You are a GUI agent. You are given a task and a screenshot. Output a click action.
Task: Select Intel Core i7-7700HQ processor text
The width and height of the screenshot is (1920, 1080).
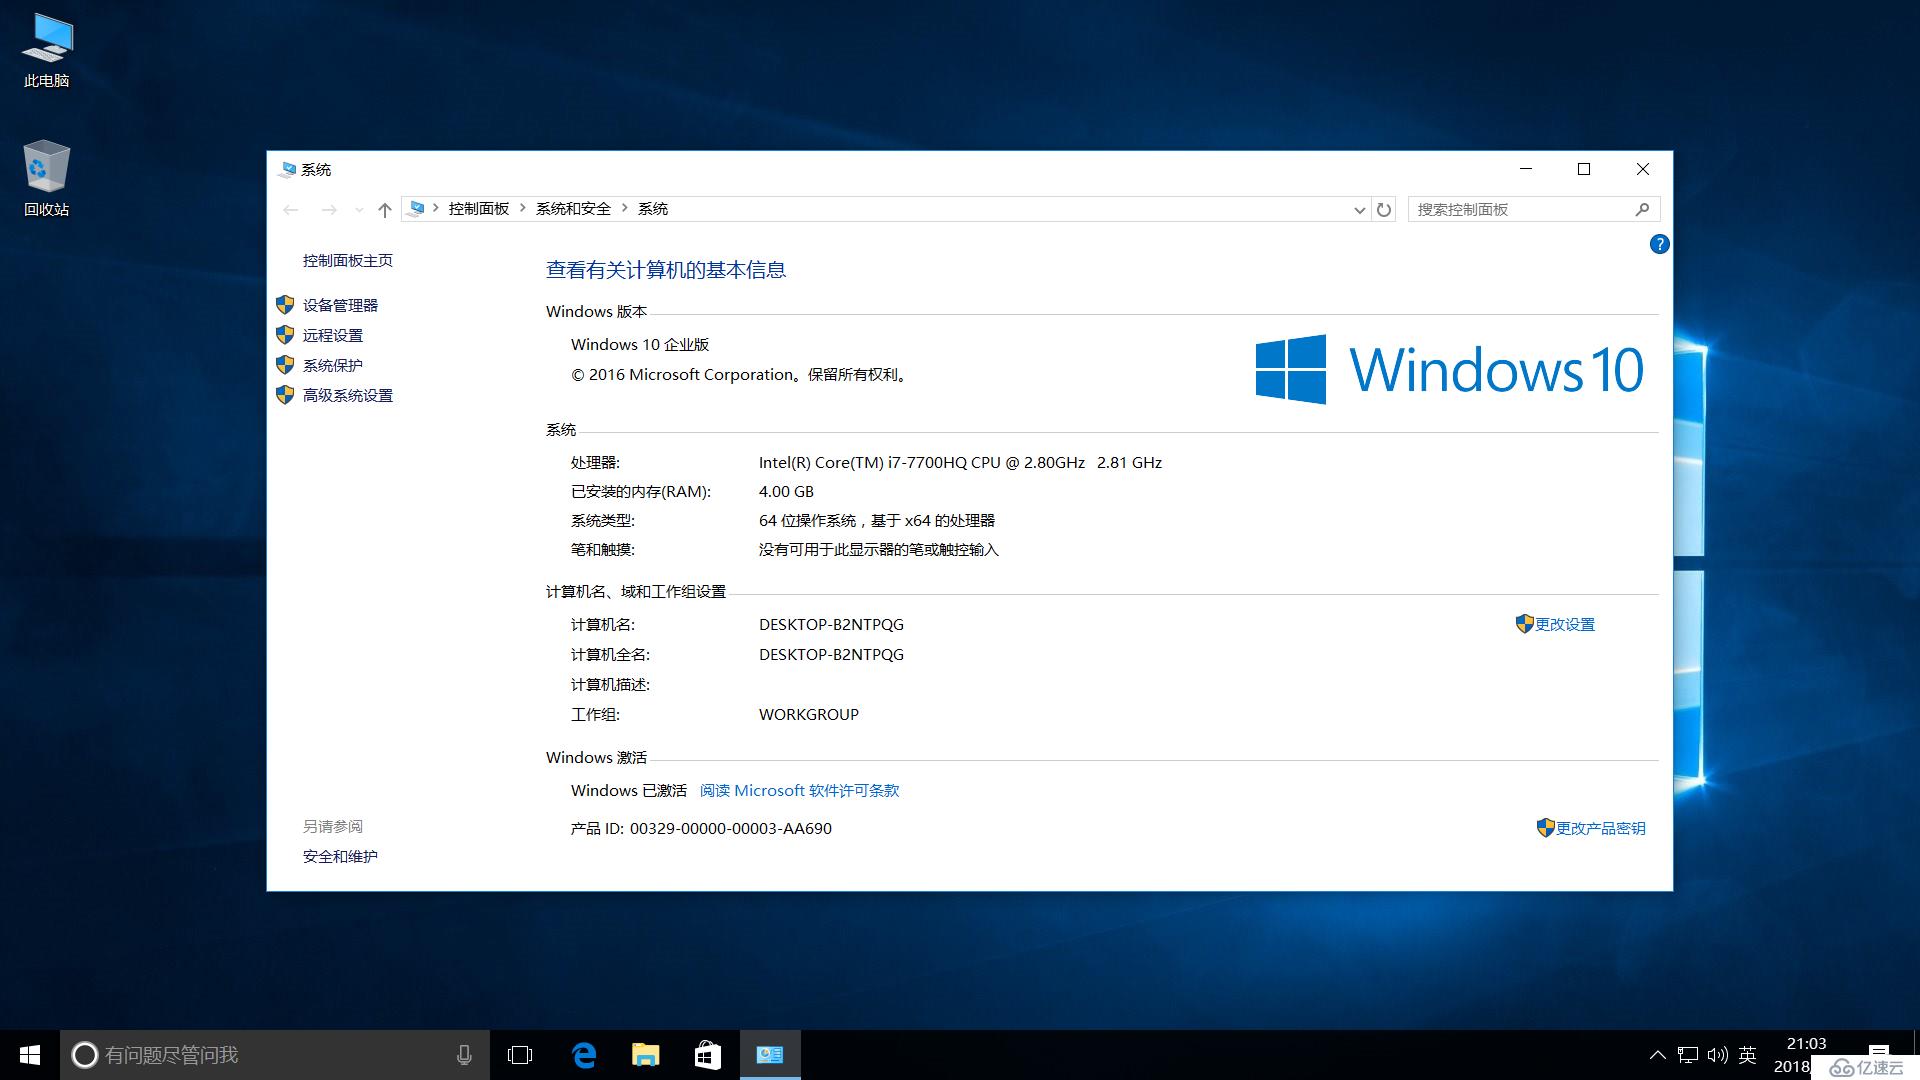coord(960,462)
